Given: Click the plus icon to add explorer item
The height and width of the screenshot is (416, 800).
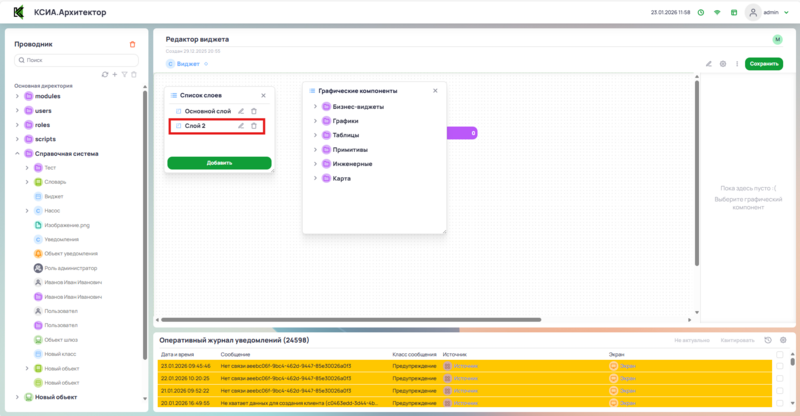Looking at the screenshot, I should pyautogui.click(x=114, y=74).
